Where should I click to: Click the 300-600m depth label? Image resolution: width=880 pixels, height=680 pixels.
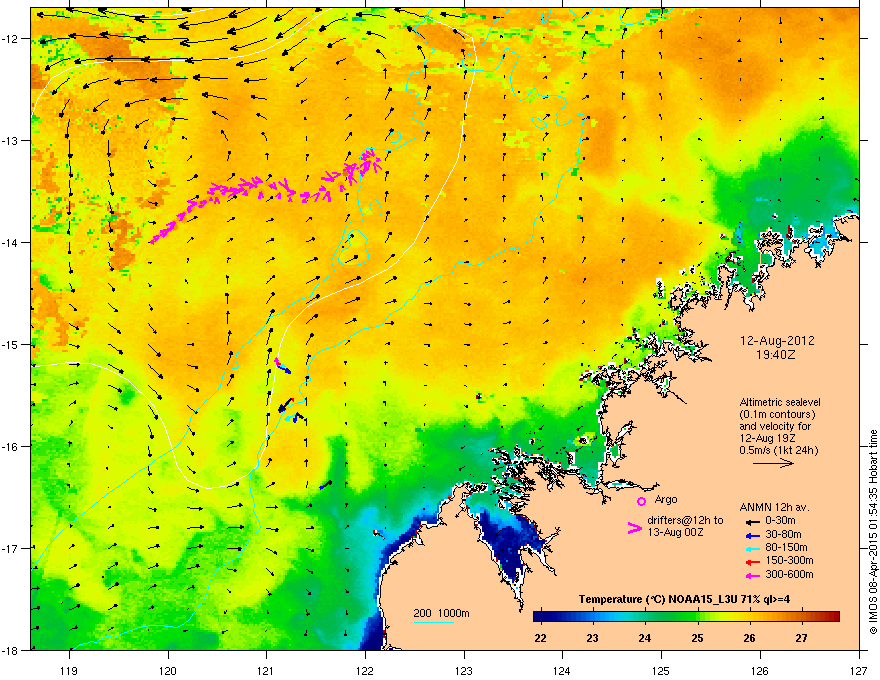pos(789,574)
